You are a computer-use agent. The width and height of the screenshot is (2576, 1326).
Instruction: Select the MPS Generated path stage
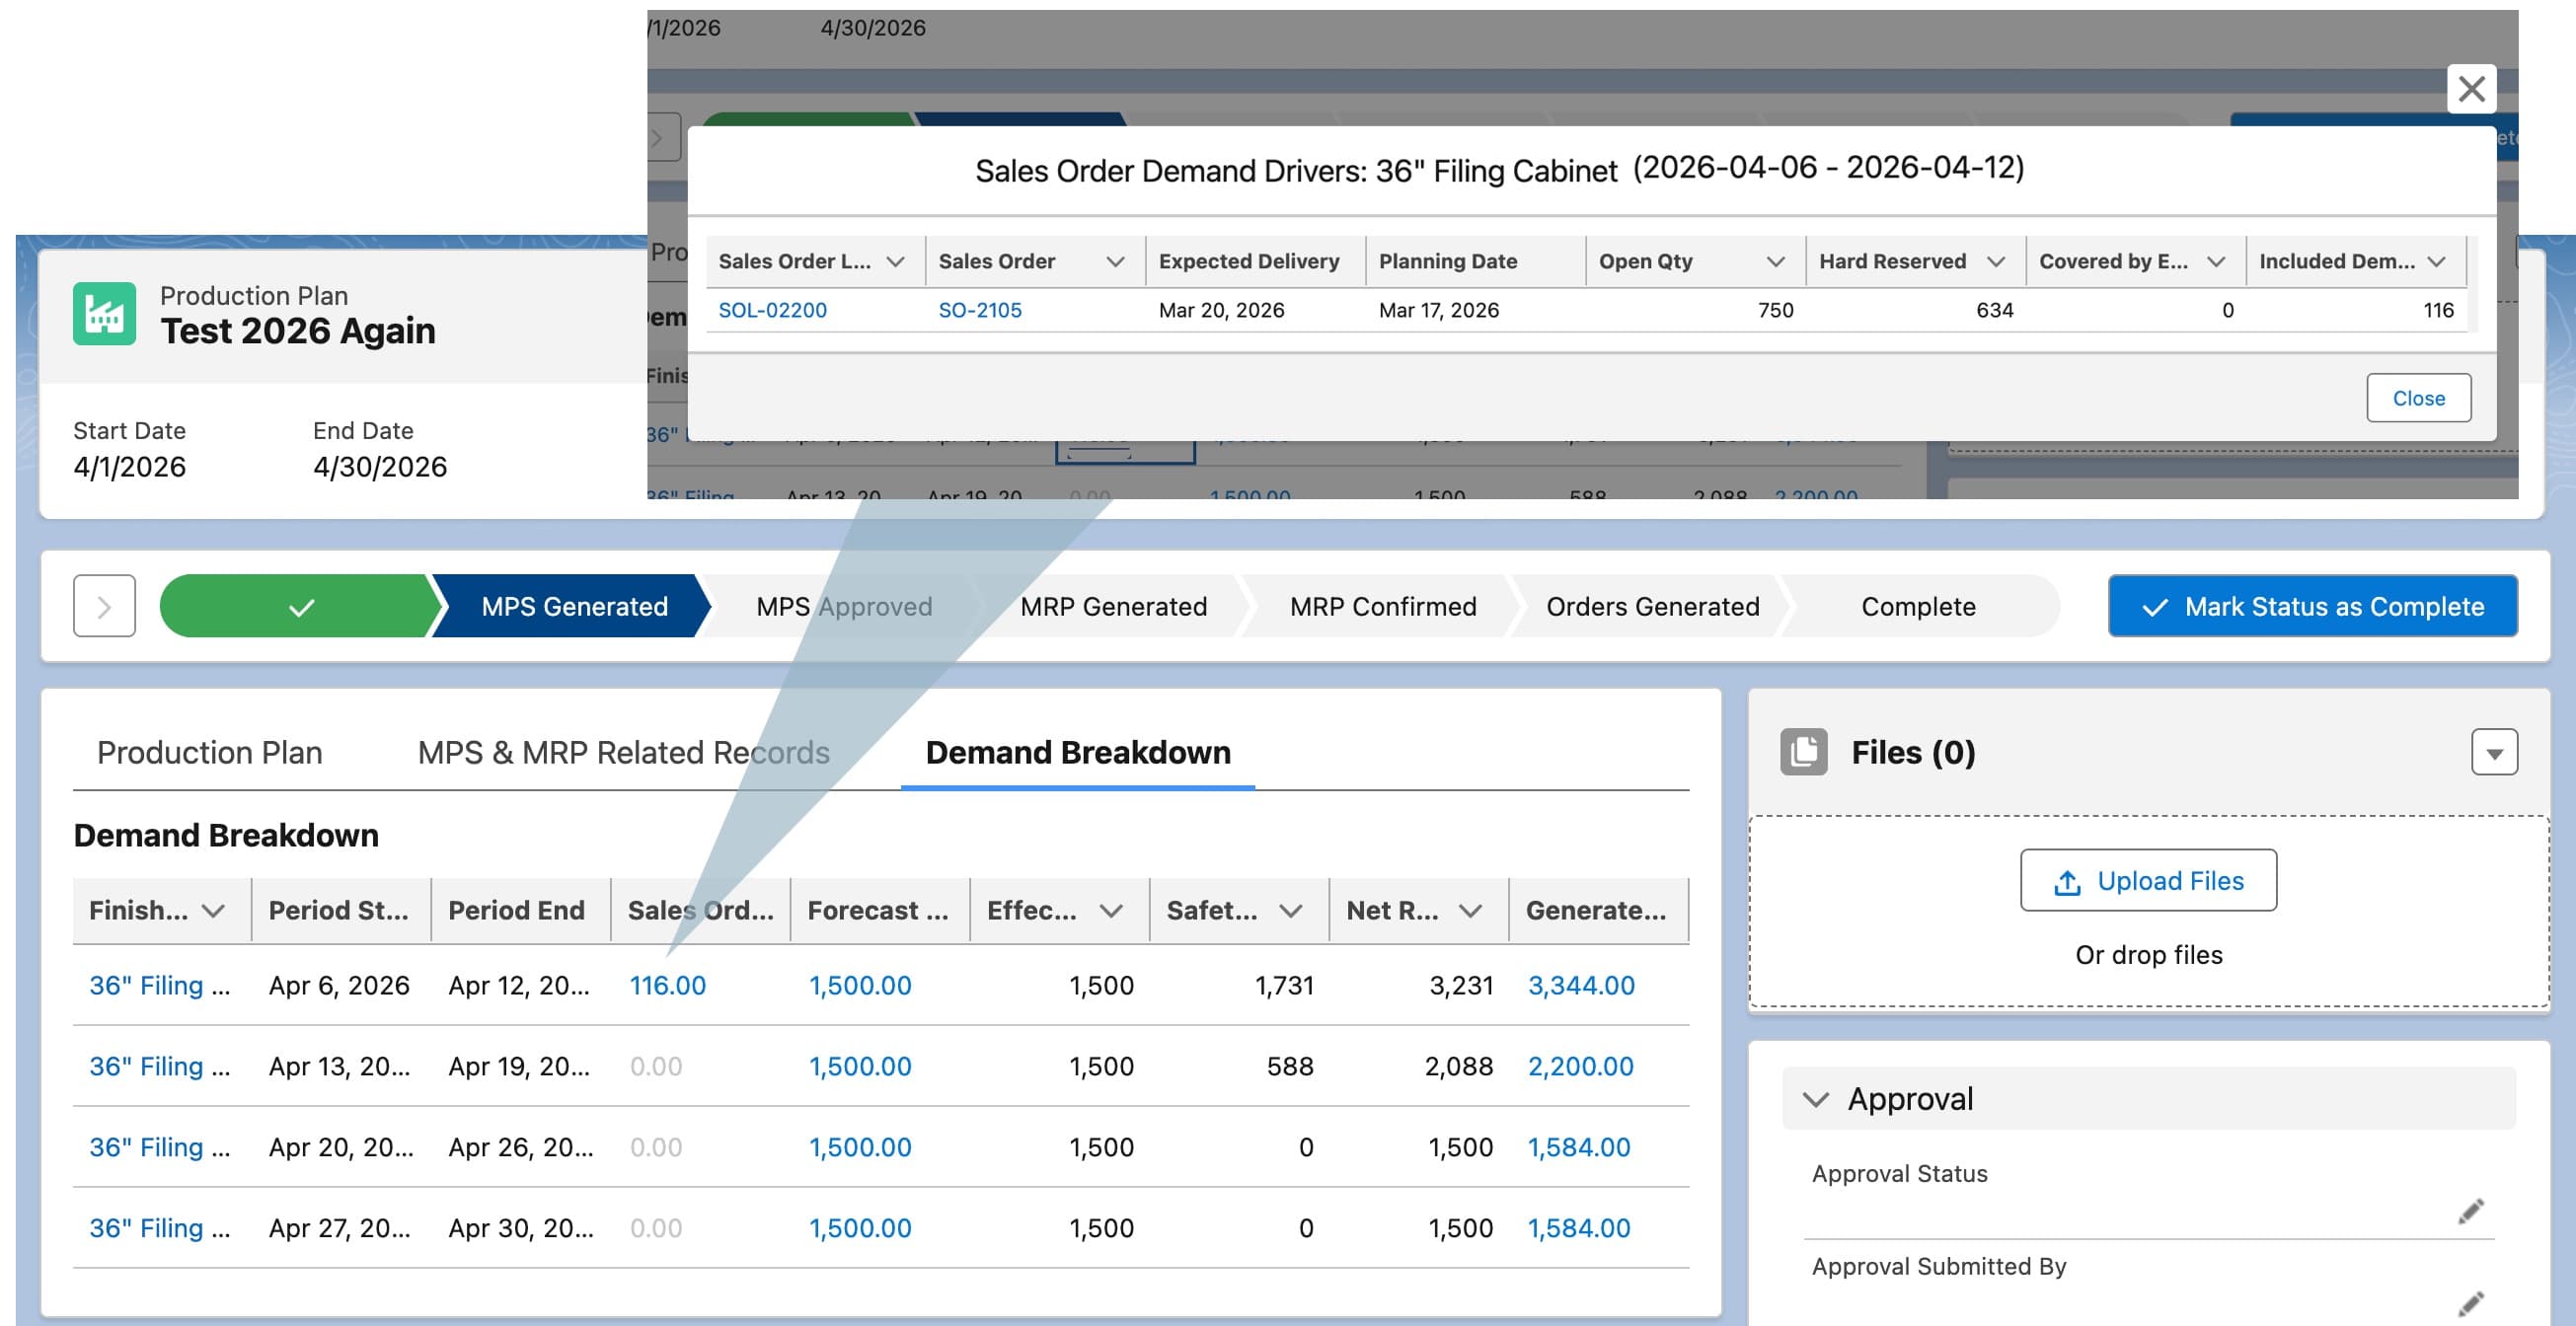point(574,606)
